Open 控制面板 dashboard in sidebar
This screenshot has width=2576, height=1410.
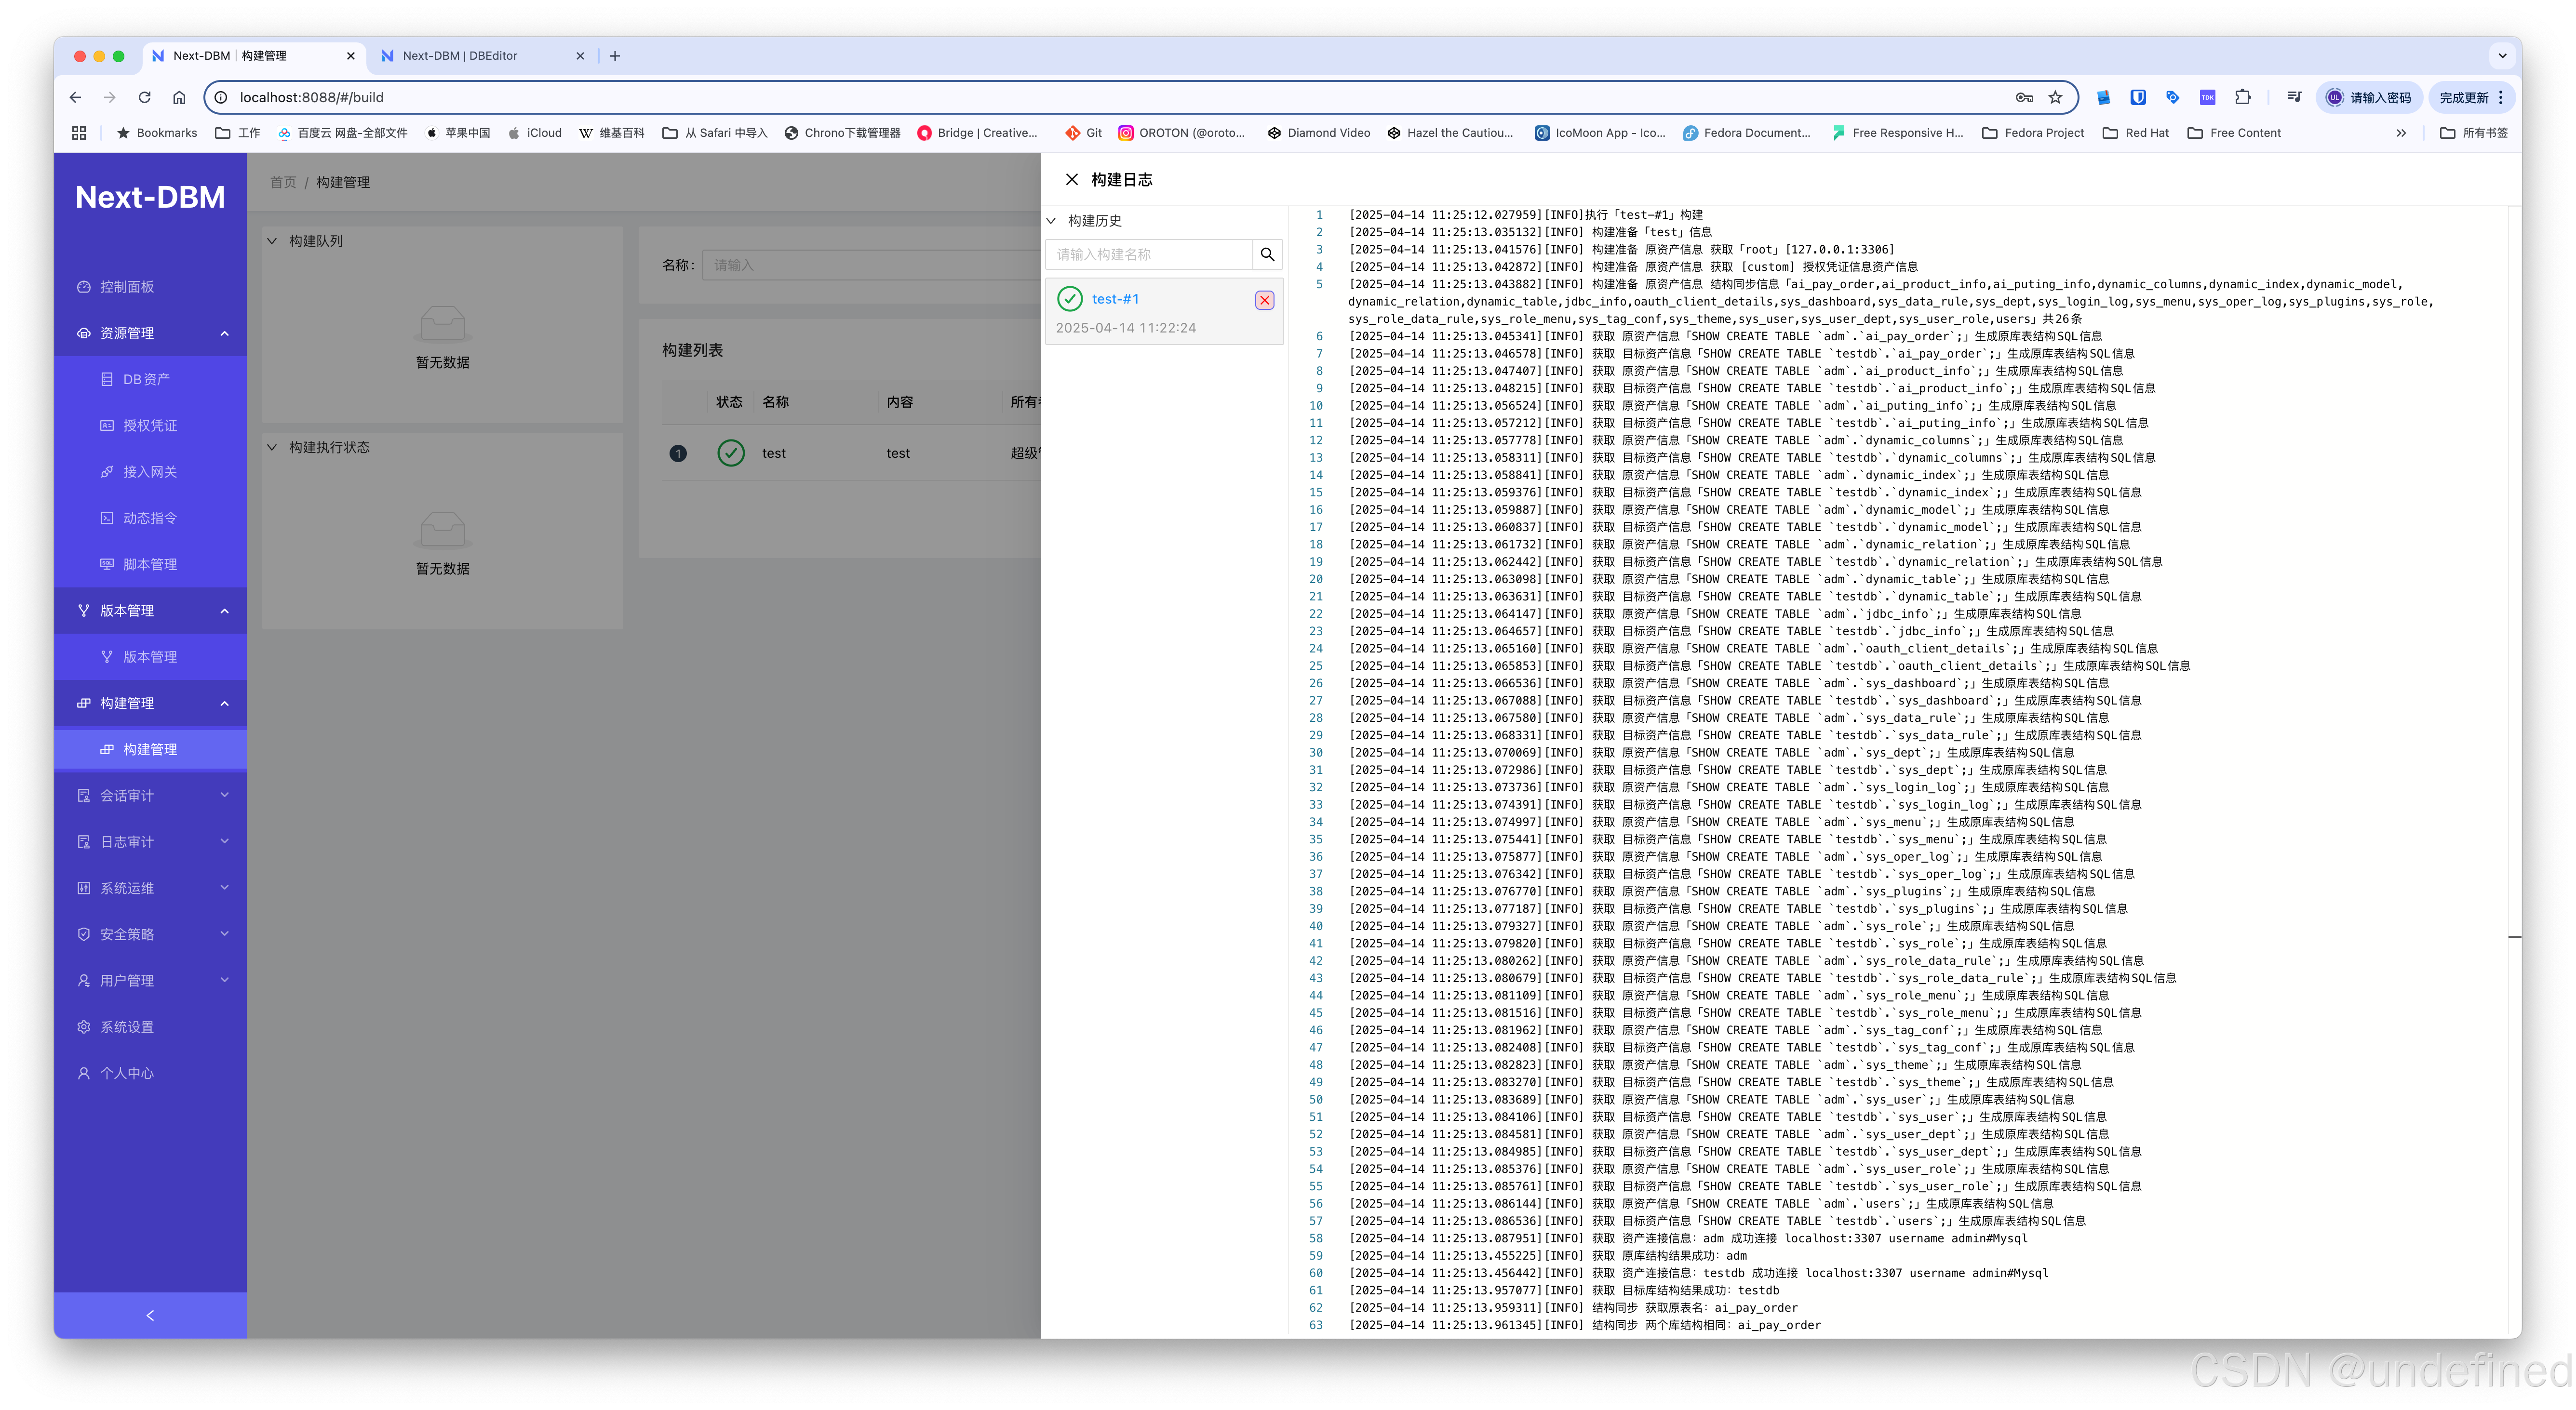(127, 287)
